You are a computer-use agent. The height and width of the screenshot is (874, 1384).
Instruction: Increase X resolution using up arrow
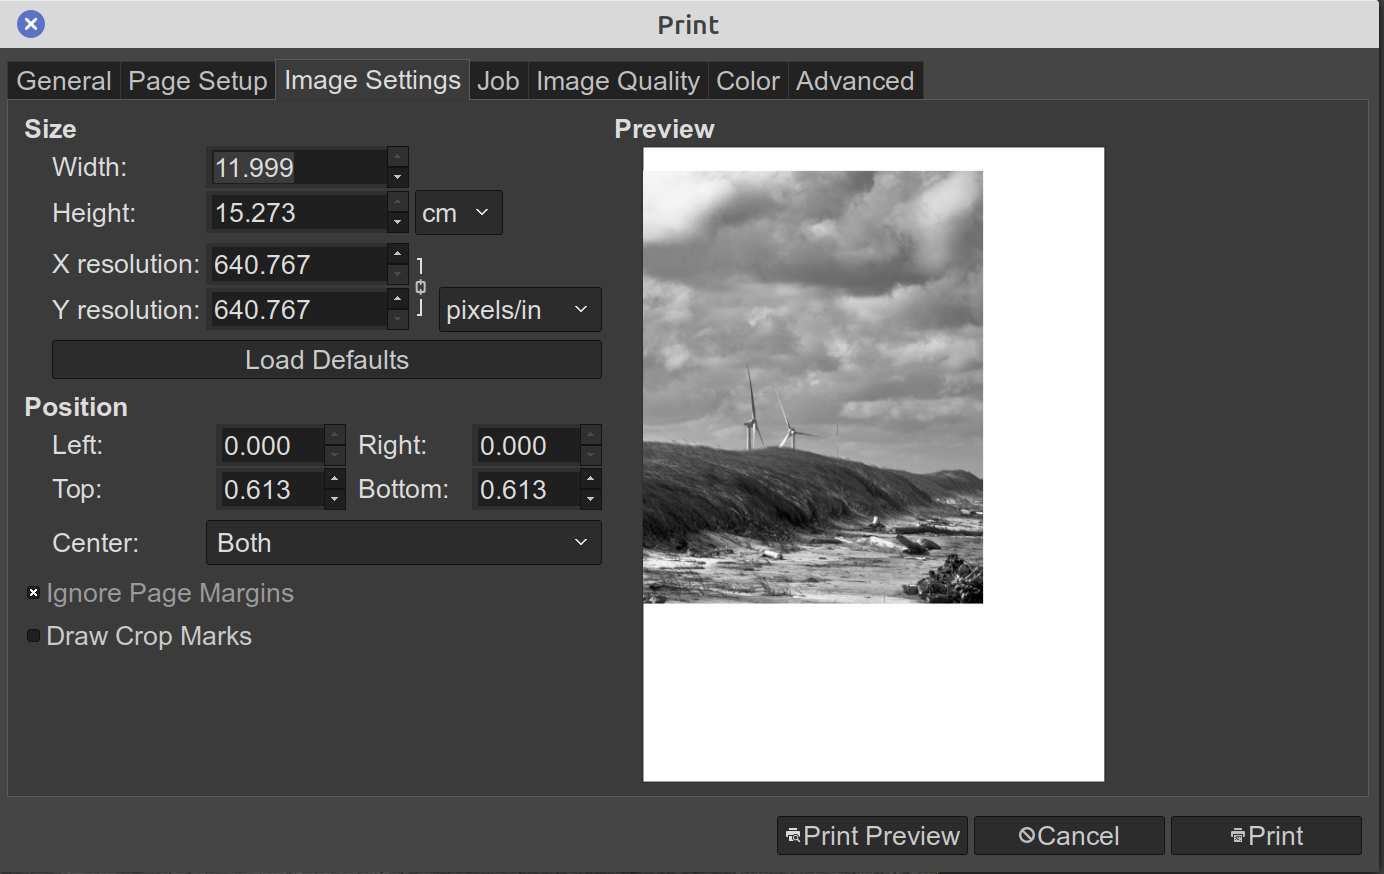click(x=398, y=254)
